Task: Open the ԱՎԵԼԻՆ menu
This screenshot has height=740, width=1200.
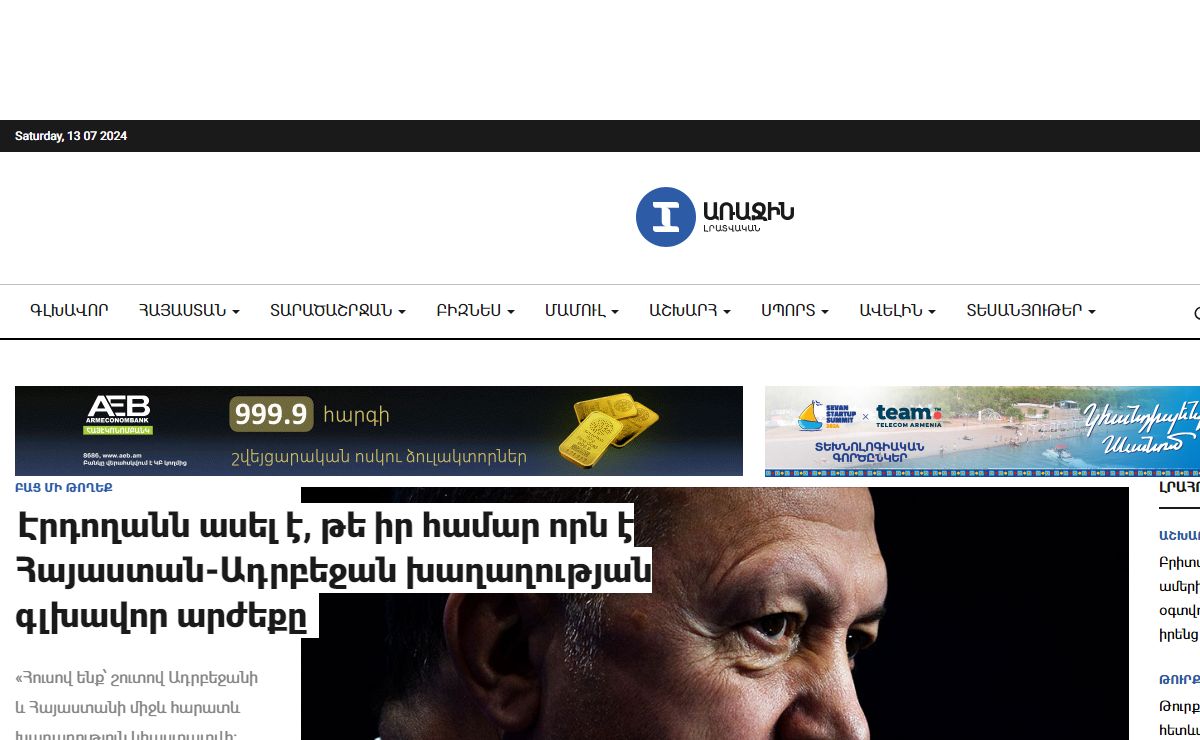Action: pyautogui.click(x=897, y=311)
